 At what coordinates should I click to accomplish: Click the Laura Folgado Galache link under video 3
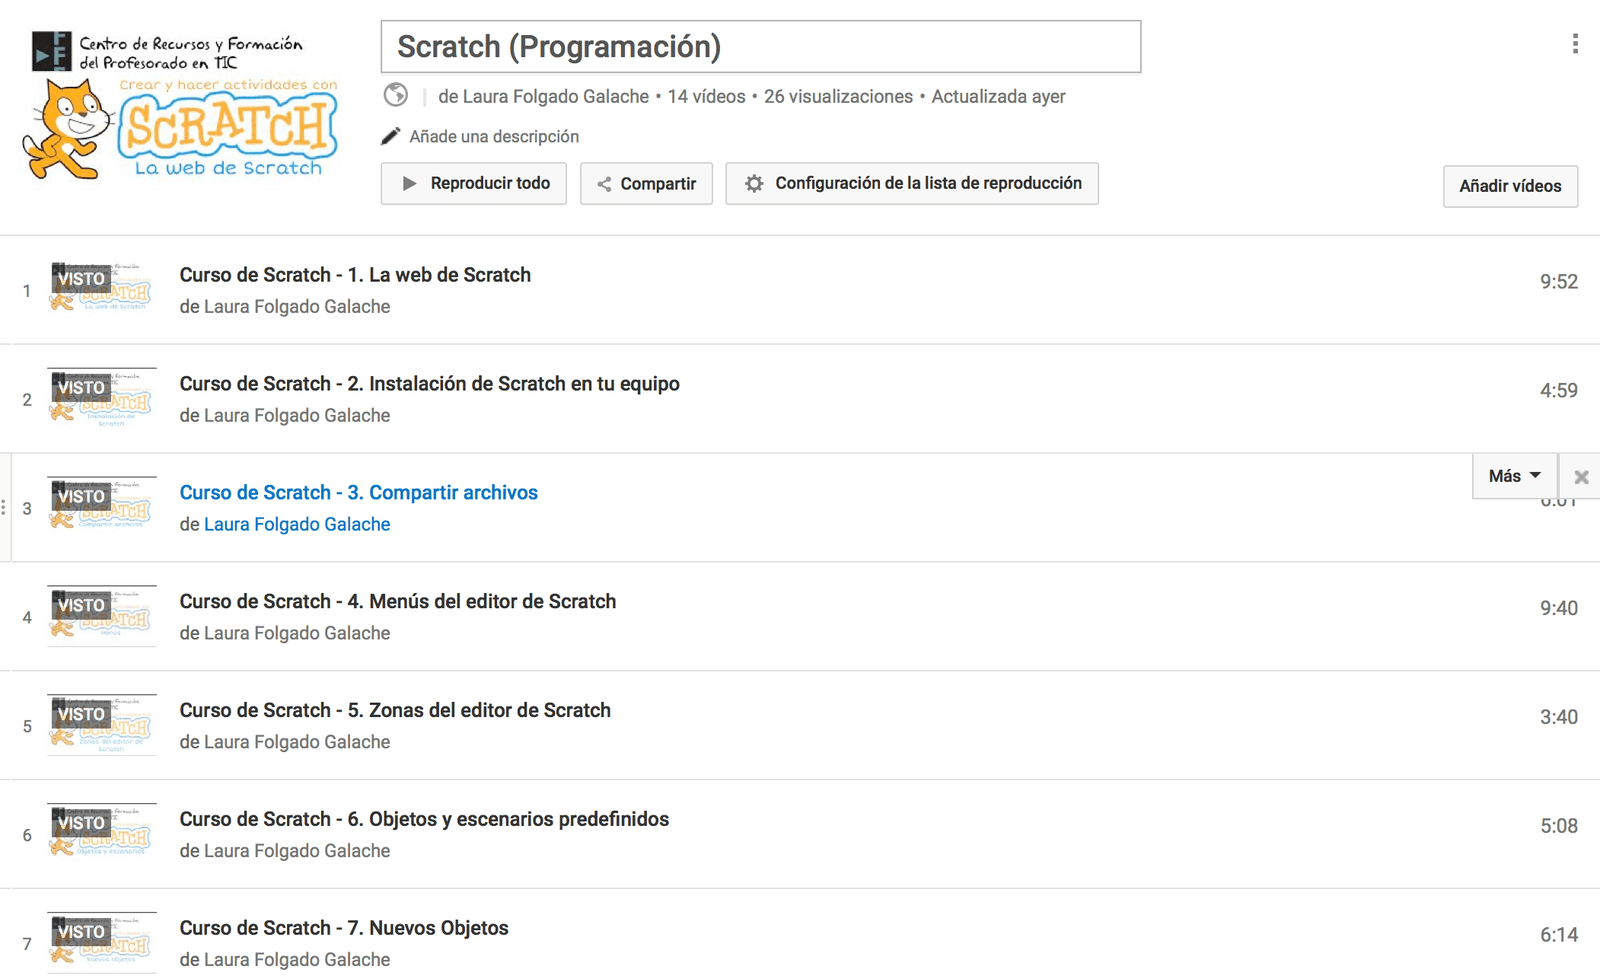(x=297, y=524)
